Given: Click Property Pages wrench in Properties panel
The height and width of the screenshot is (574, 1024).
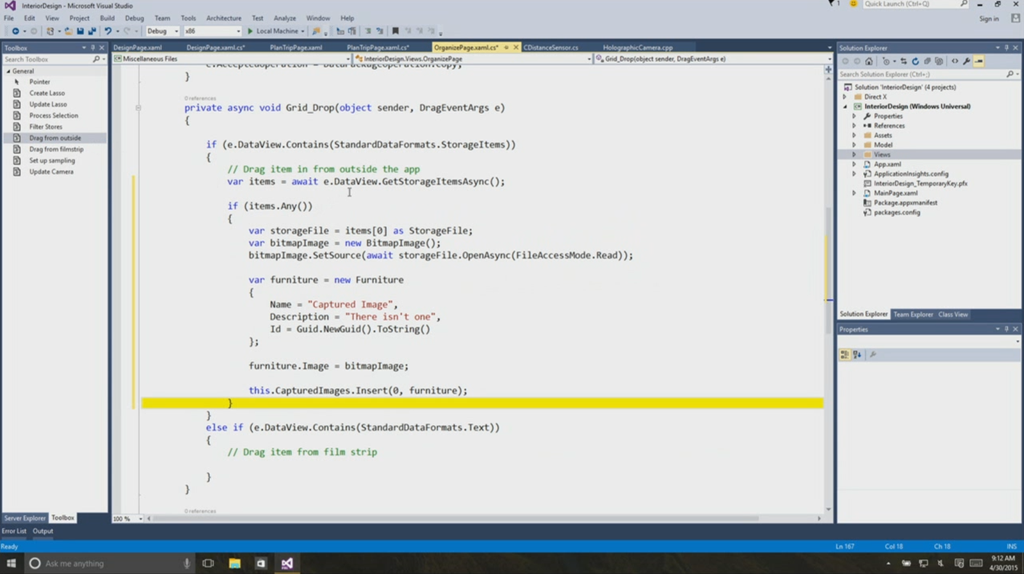Looking at the screenshot, I should (873, 355).
